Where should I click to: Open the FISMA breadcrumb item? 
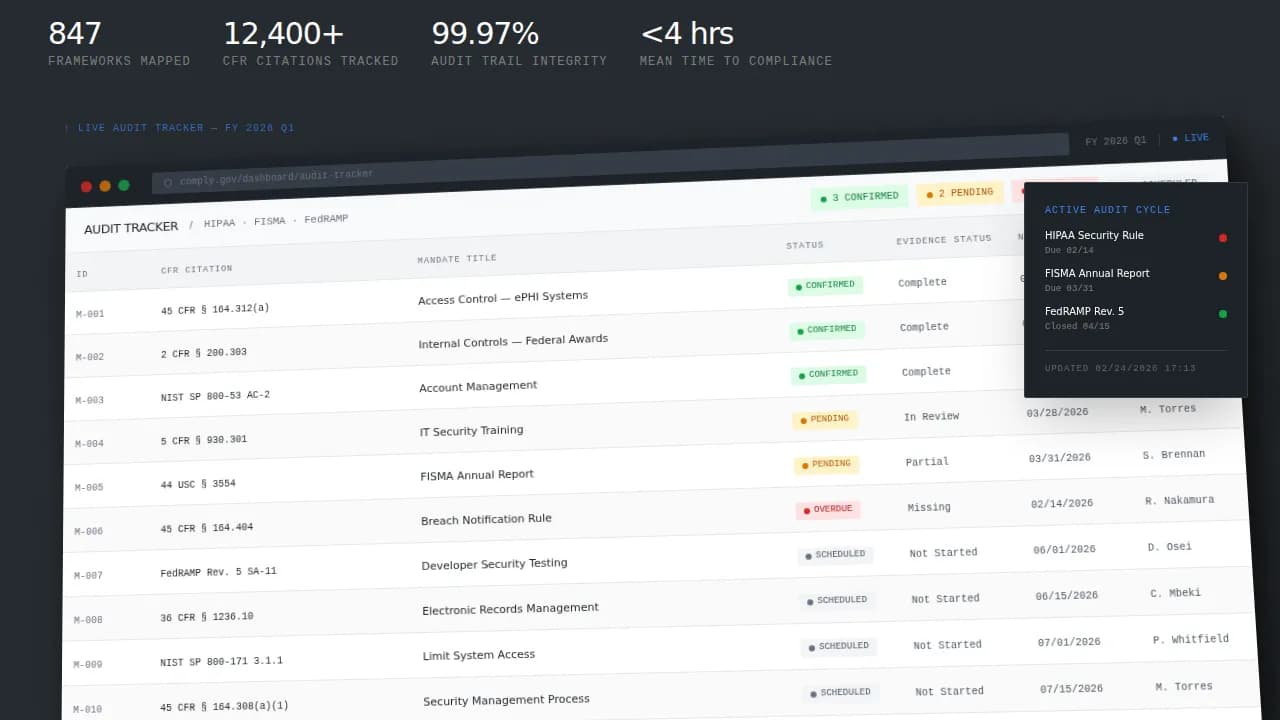pyautogui.click(x=270, y=221)
